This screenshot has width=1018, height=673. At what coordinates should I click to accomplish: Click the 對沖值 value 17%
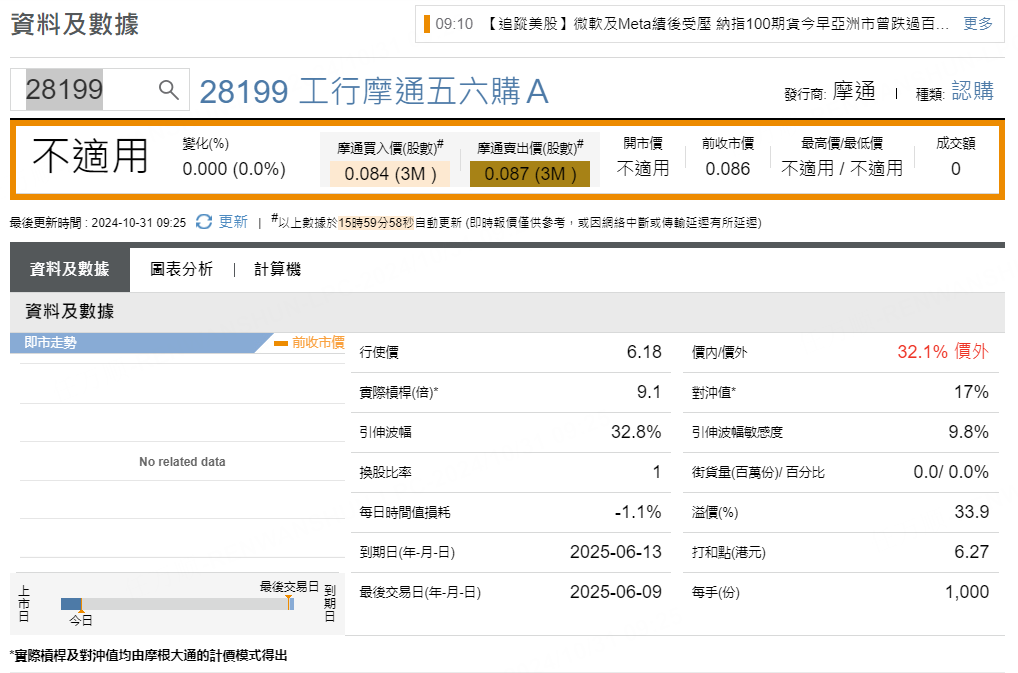(x=971, y=392)
